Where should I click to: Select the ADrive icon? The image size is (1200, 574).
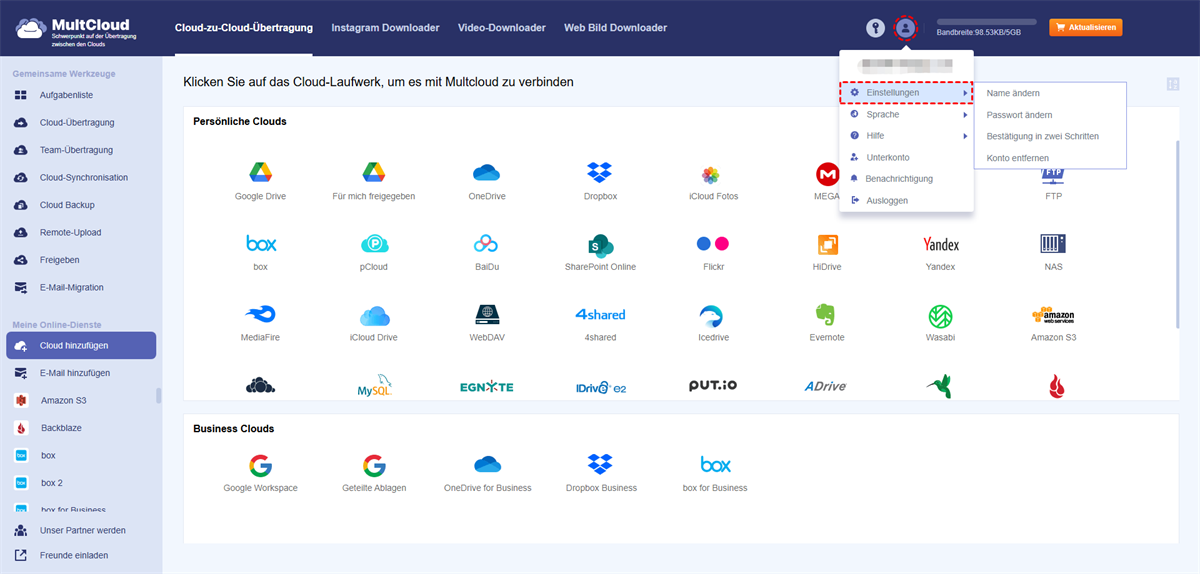pyautogui.click(x=826, y=386)
